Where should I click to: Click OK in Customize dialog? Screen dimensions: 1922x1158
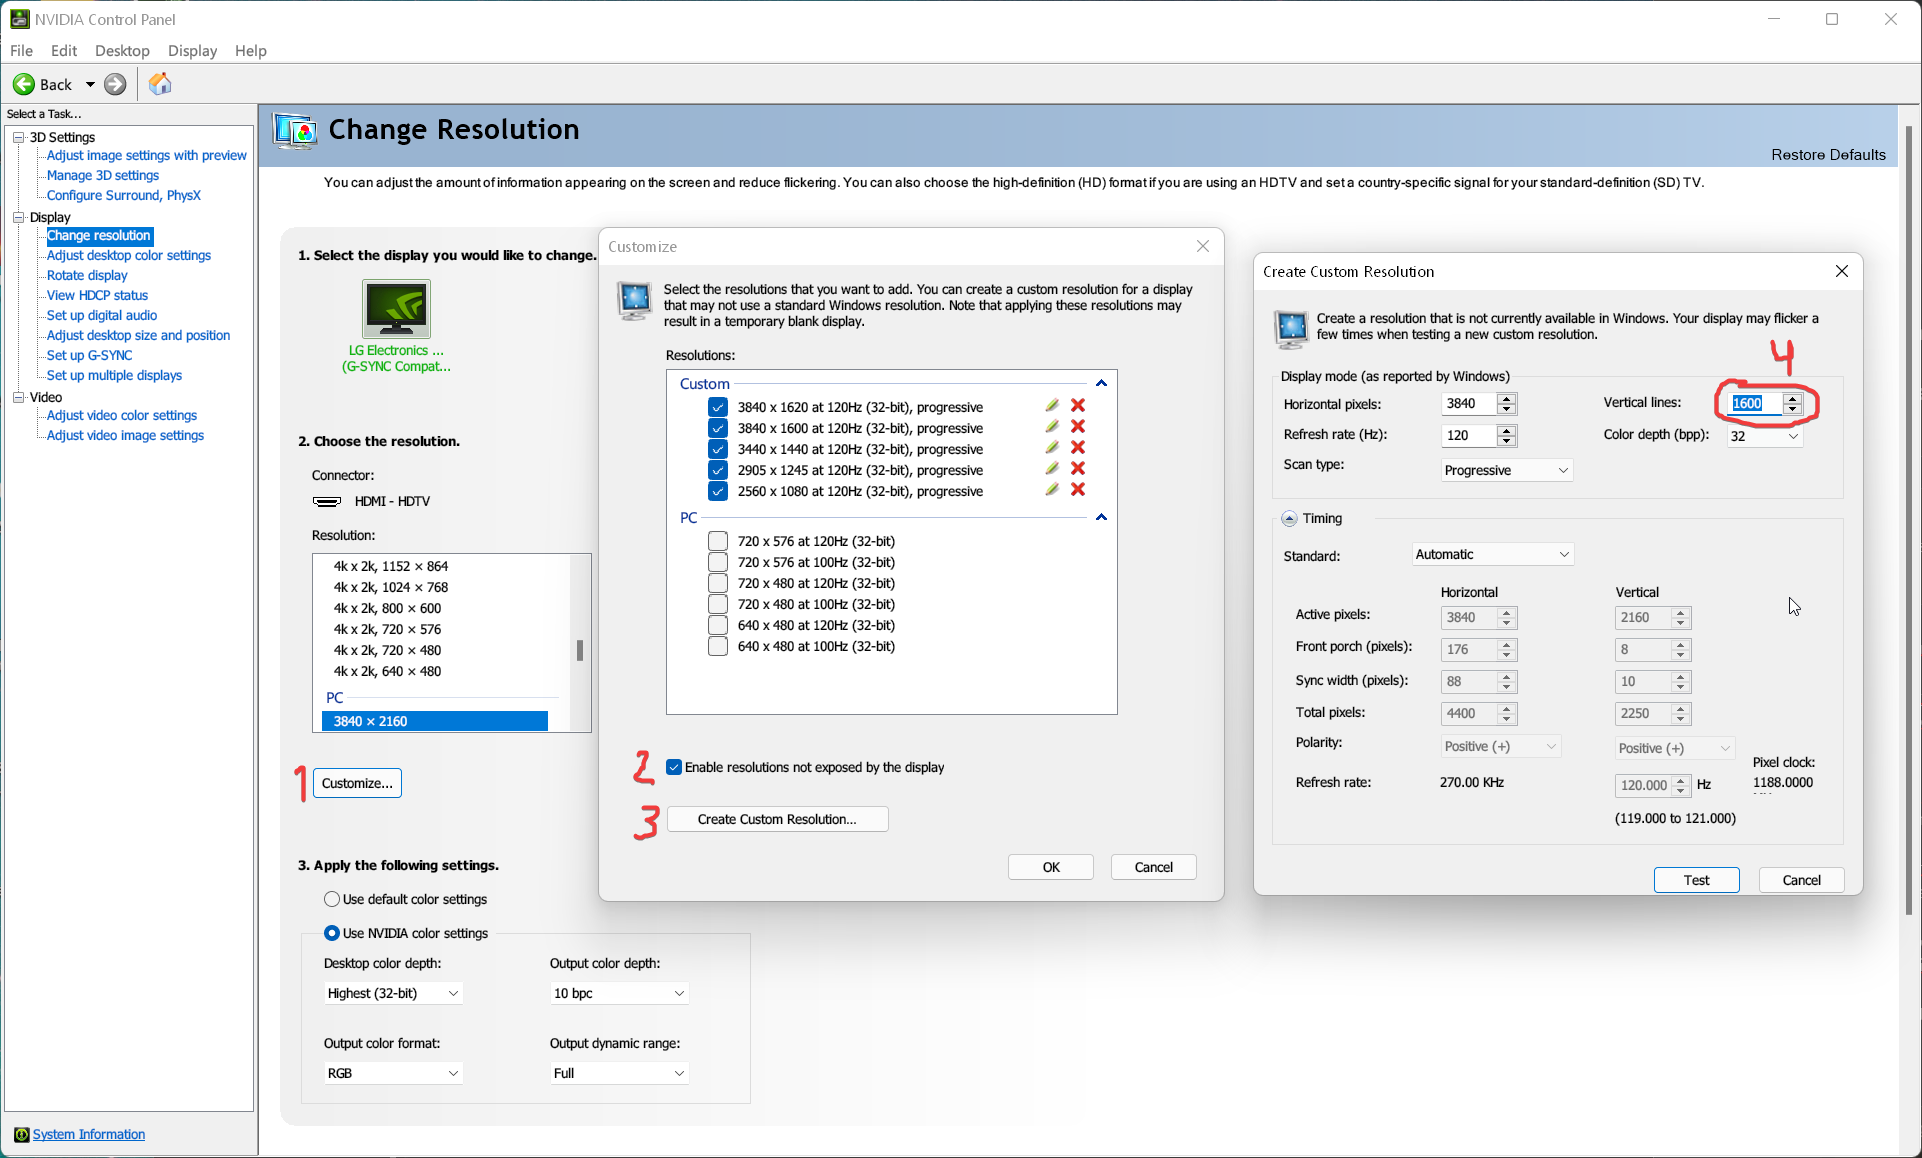1051,867
